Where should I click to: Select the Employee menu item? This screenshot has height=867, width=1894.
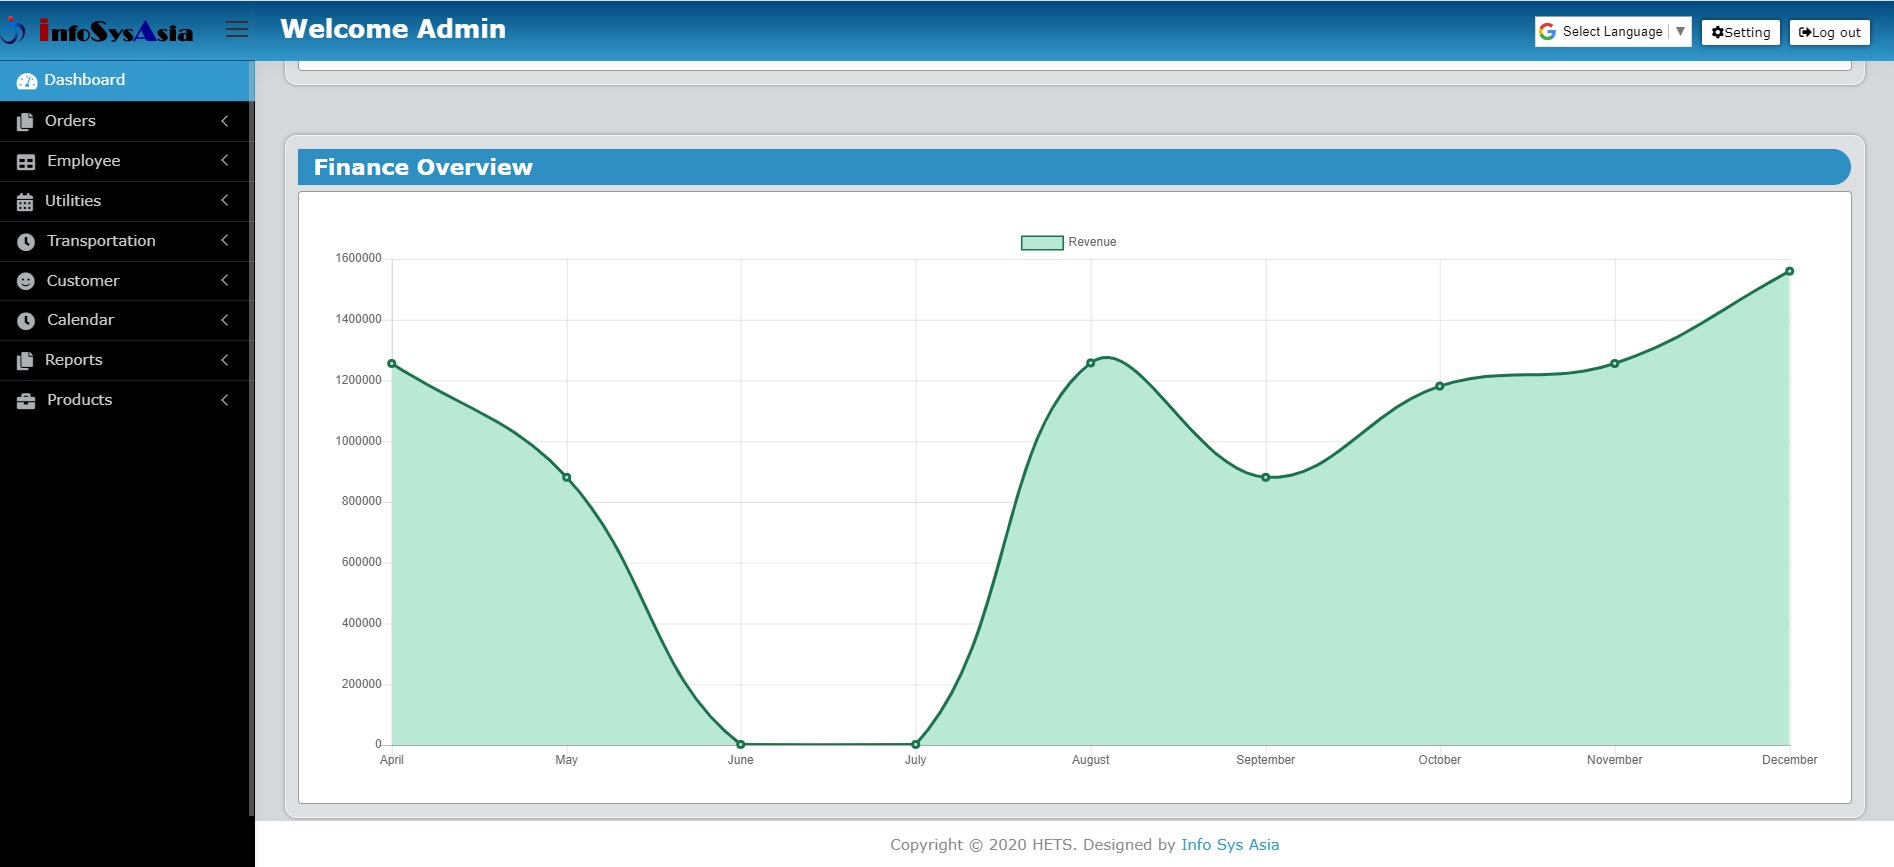pyautogui.click(x=127, y=161)
